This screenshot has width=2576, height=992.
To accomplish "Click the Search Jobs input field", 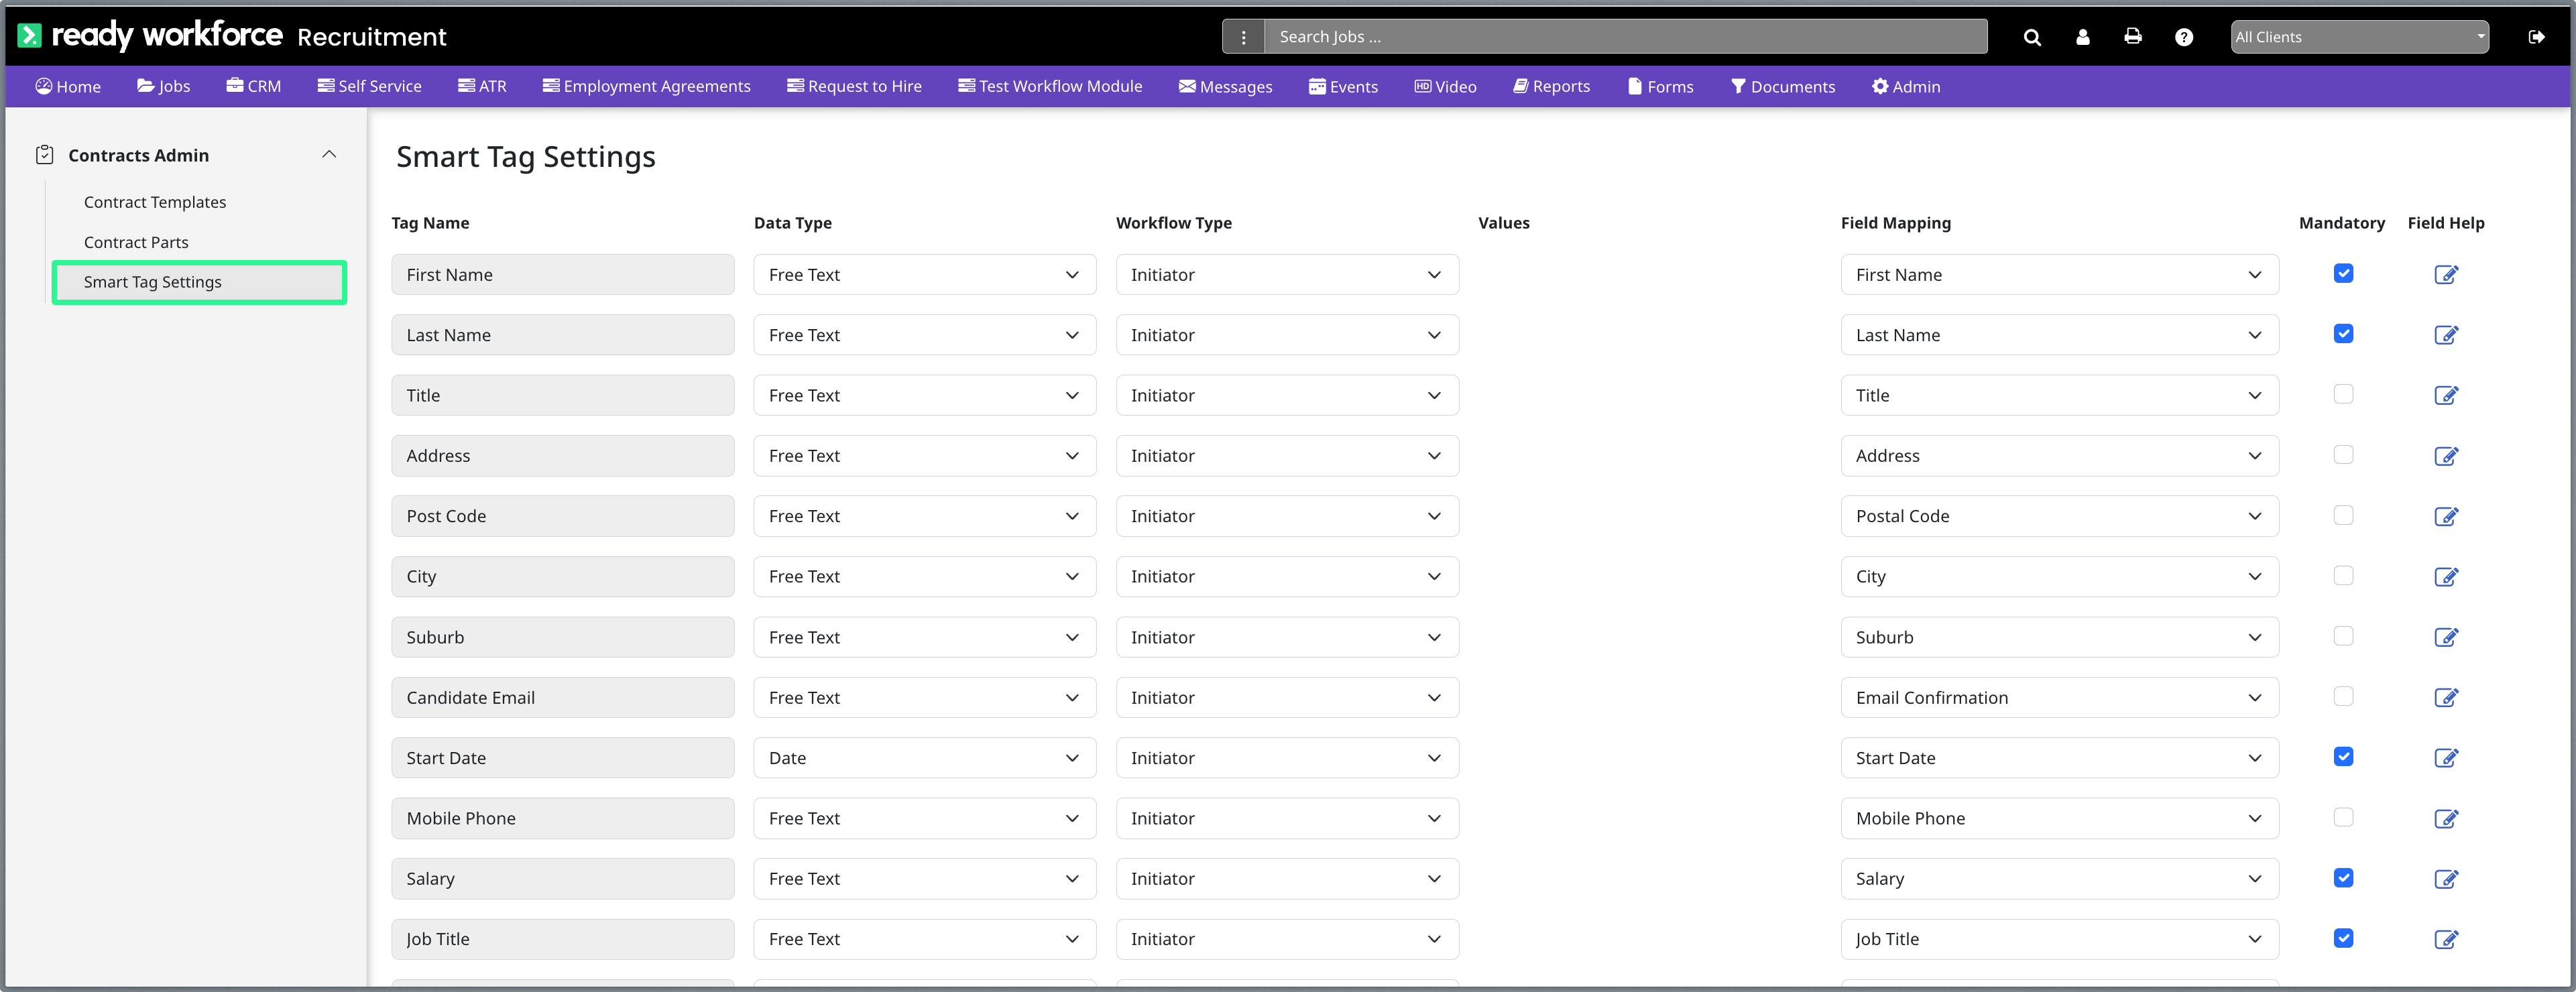I will pos(1625,37).
